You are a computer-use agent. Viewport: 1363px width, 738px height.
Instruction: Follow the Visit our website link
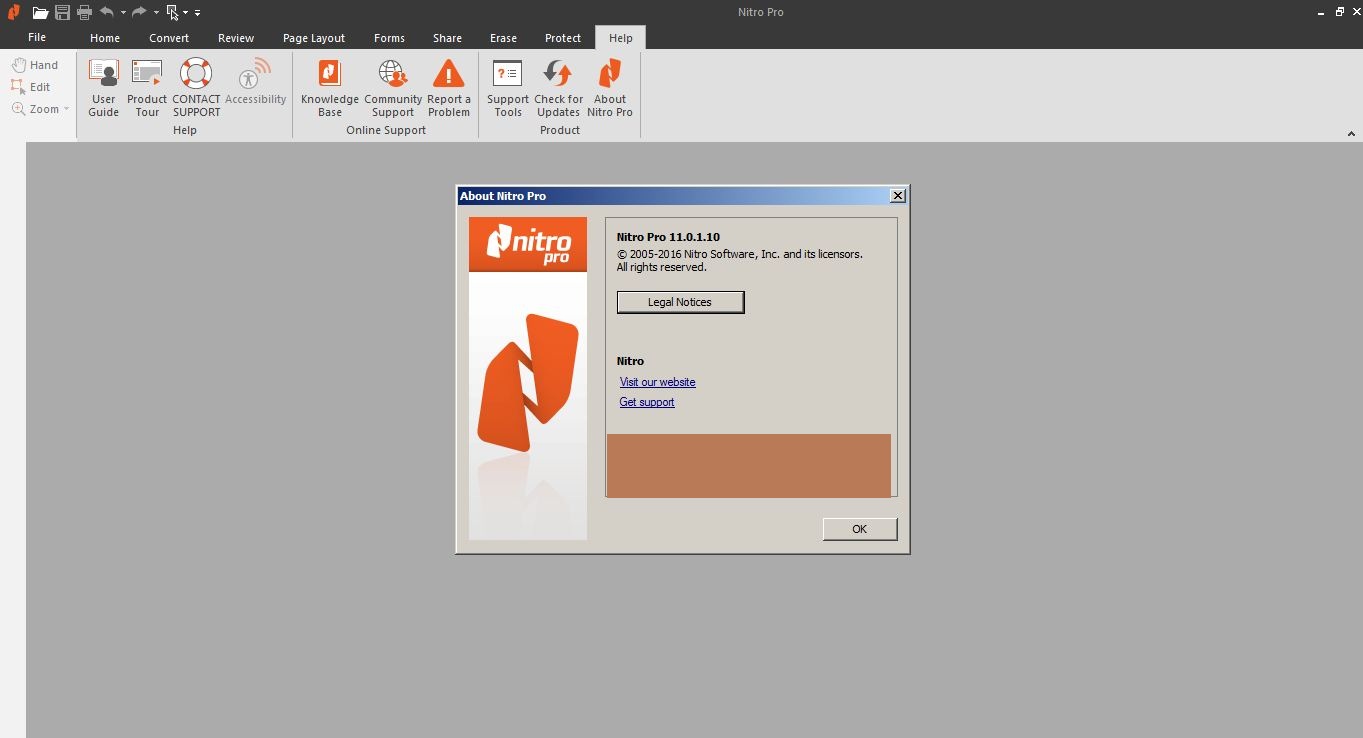(x=657, y=382)
